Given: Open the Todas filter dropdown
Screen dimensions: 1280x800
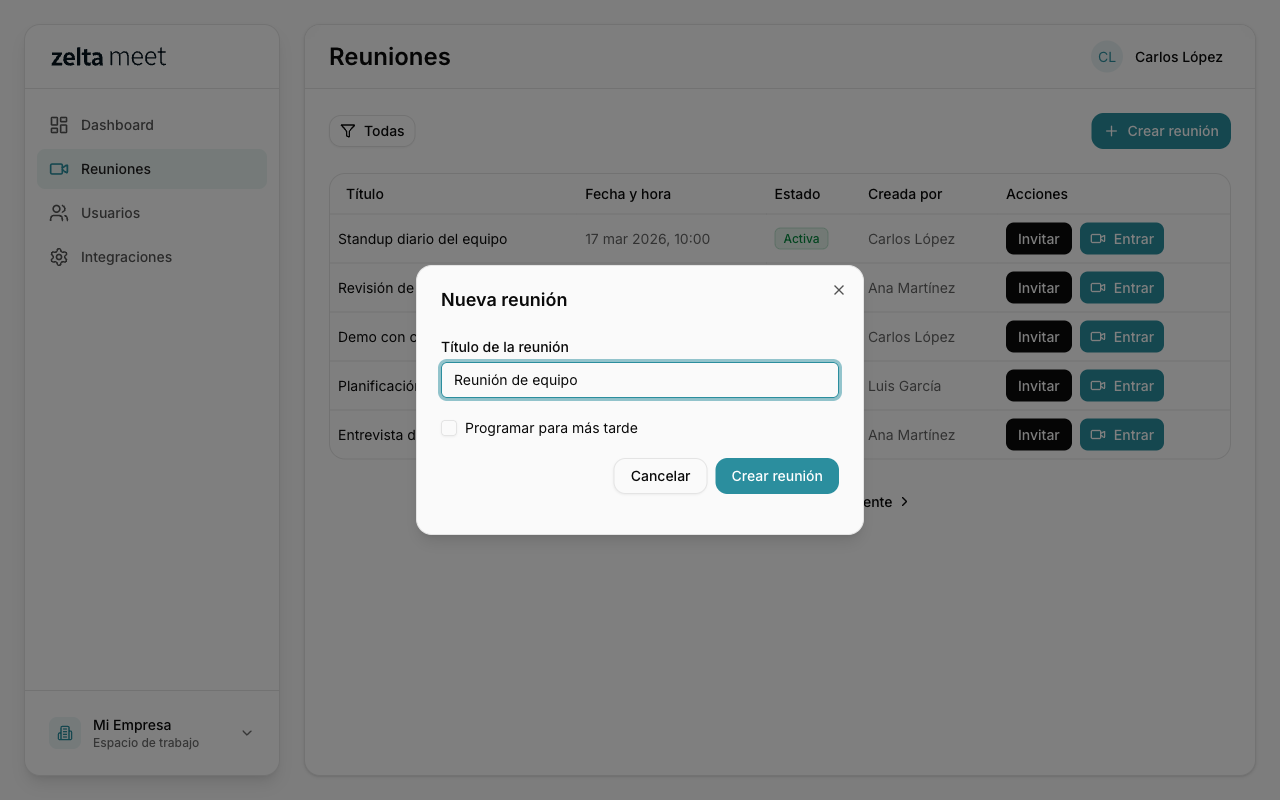Looking at the screenshot, I should point(372,131).
